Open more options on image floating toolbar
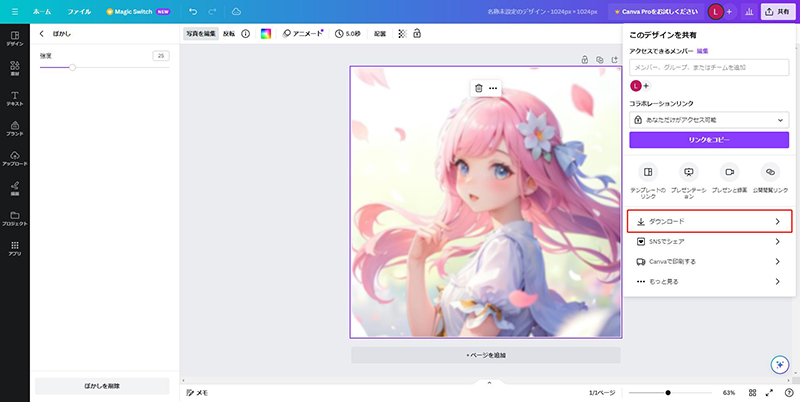 tap(493, 88)
